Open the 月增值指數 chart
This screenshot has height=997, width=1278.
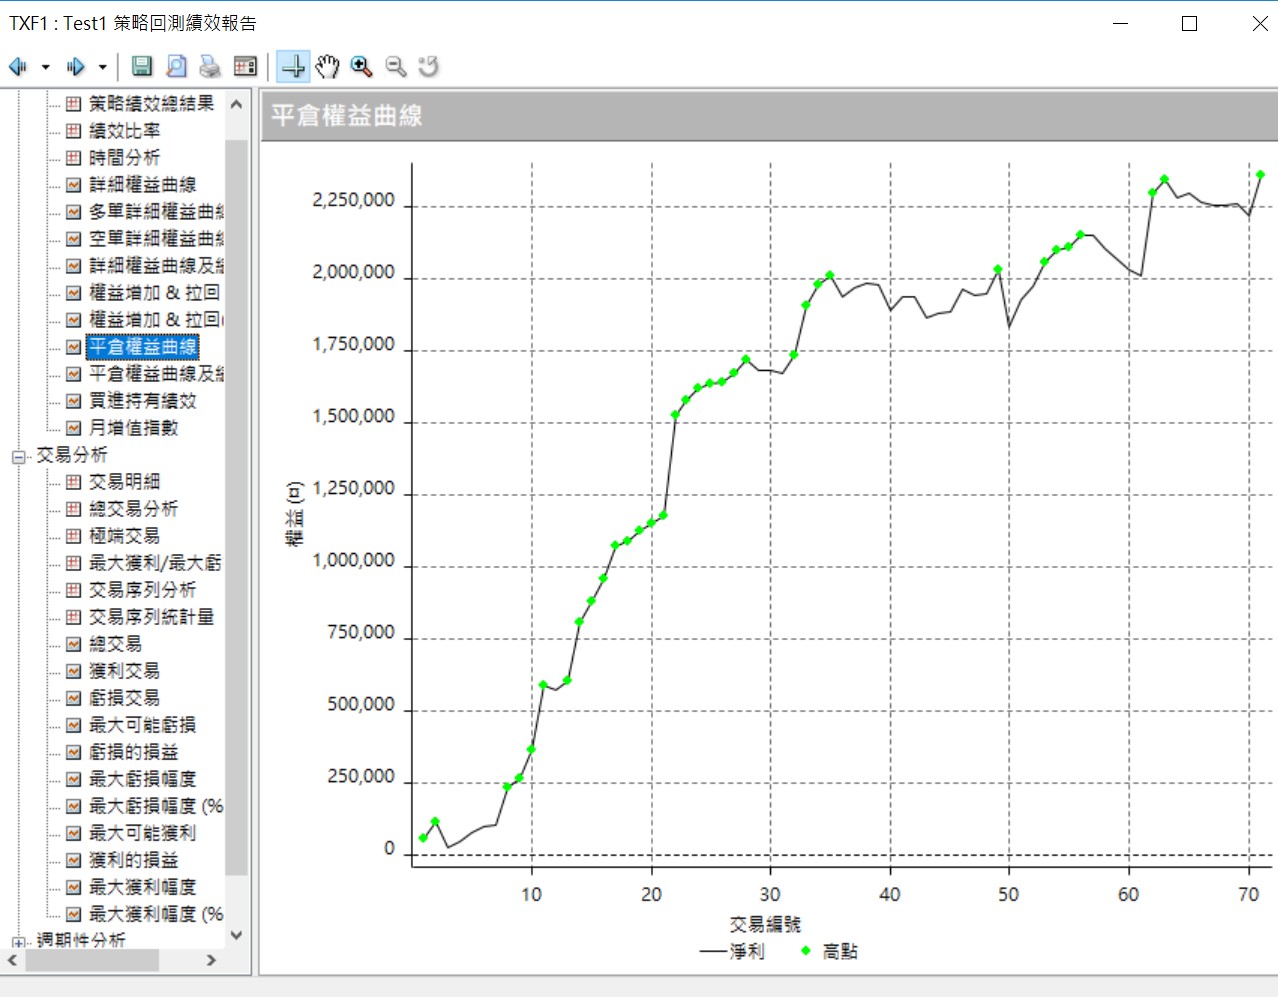[133, 427]
